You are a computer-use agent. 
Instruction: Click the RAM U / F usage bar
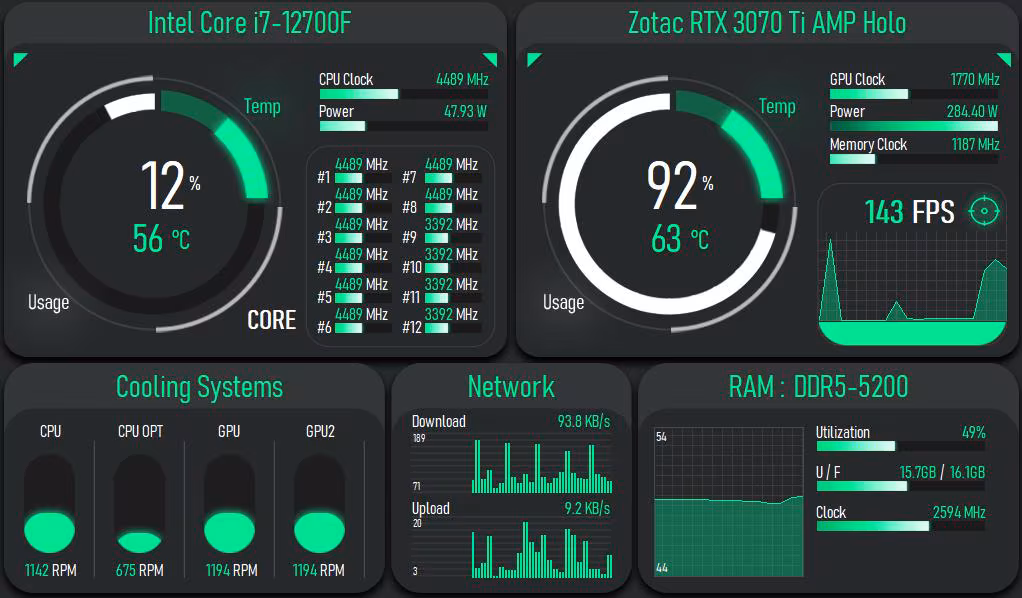pos(901,486)
